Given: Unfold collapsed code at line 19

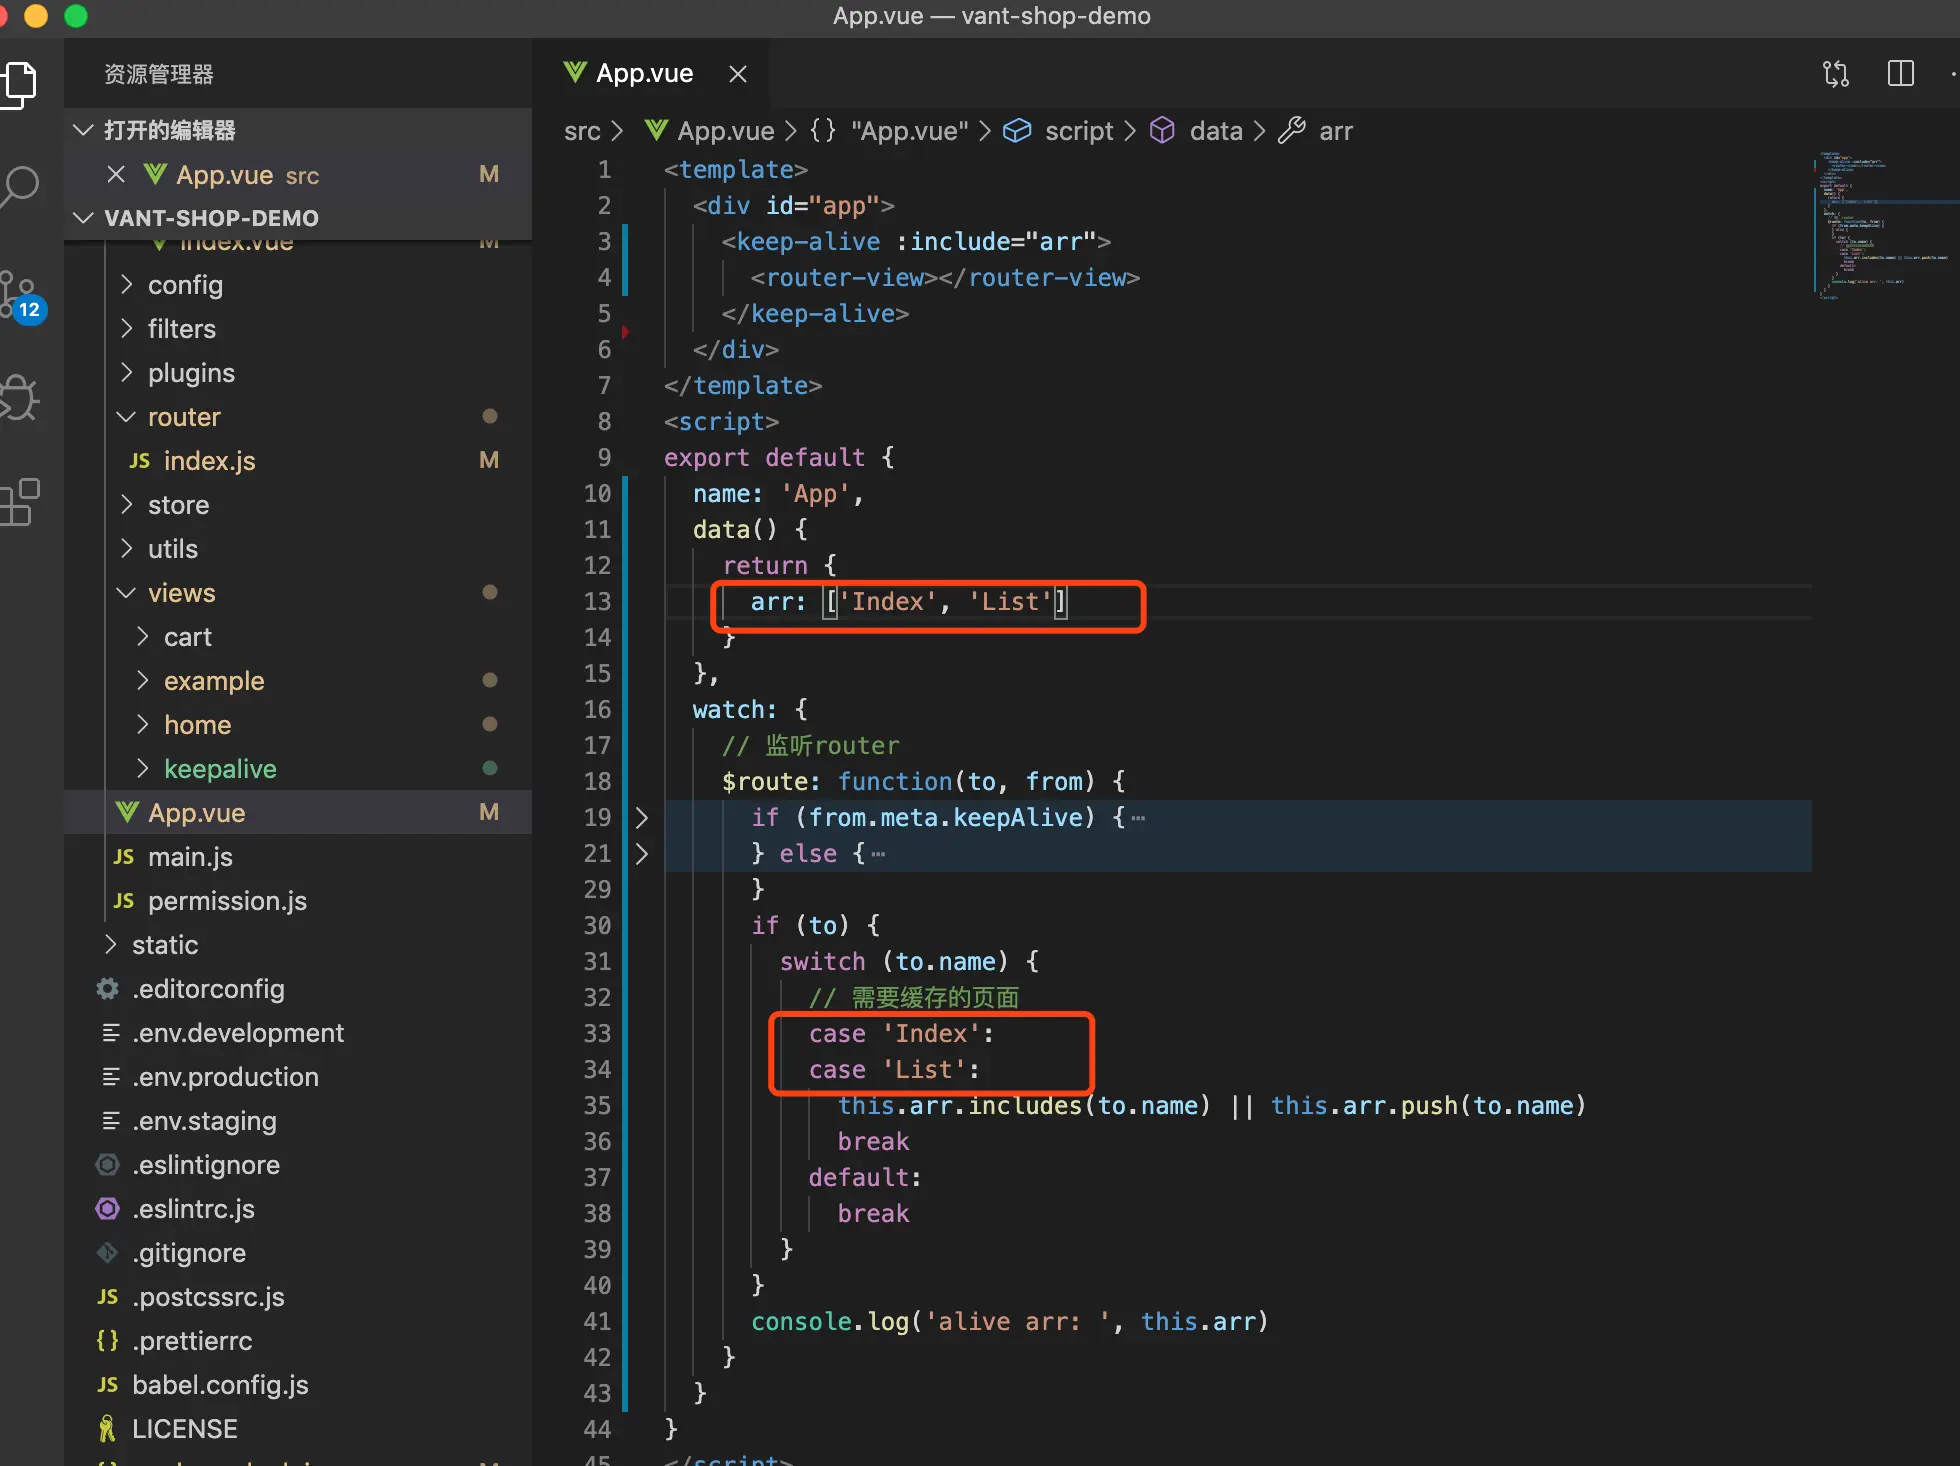Looking at the screenshot, I should (x=642, y=818).
